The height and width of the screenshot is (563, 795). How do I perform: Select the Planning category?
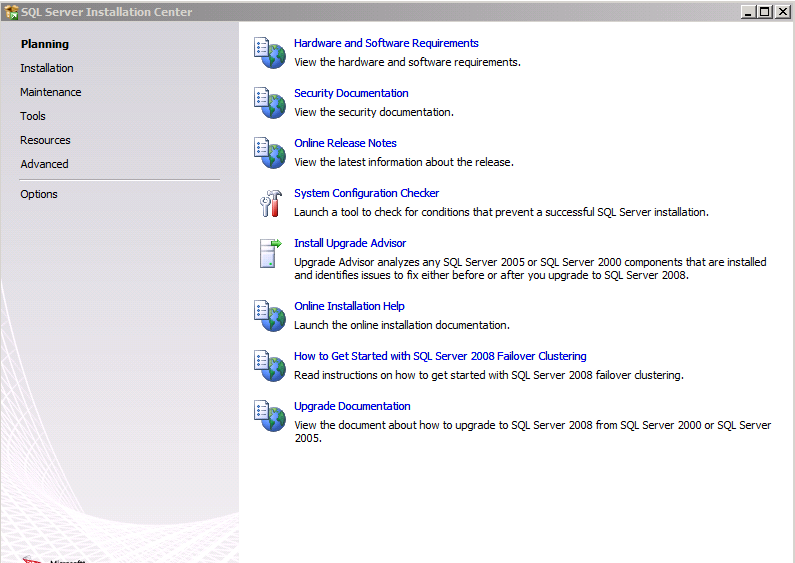45,44
